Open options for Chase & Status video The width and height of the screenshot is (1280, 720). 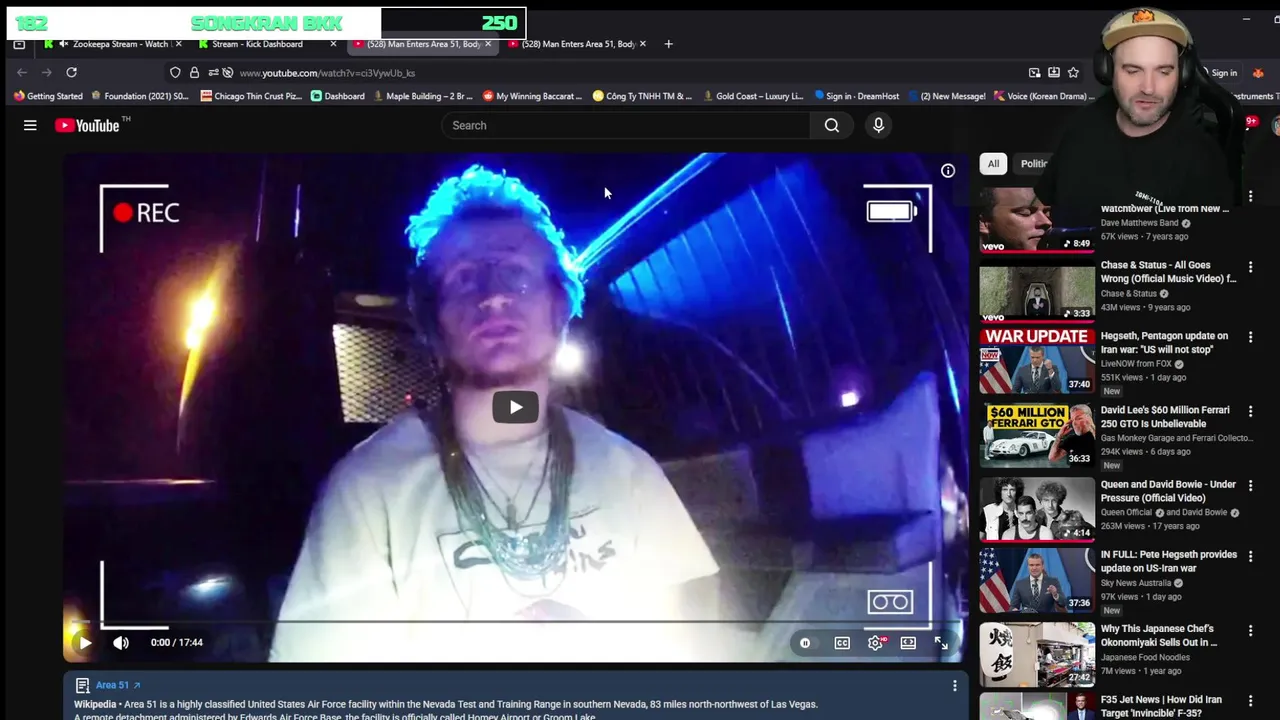click(x=1250, y=267)
